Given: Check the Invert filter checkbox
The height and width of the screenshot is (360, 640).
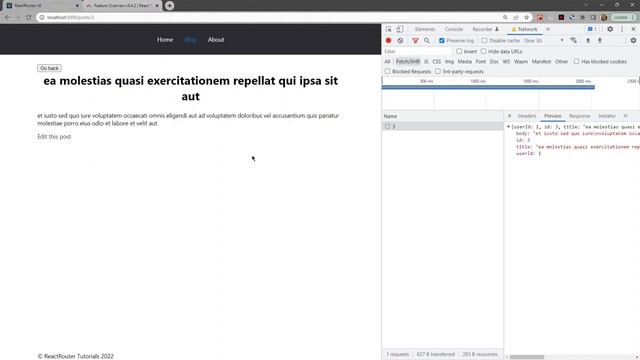Looking at the screenshot, I should tap(459, 51).
